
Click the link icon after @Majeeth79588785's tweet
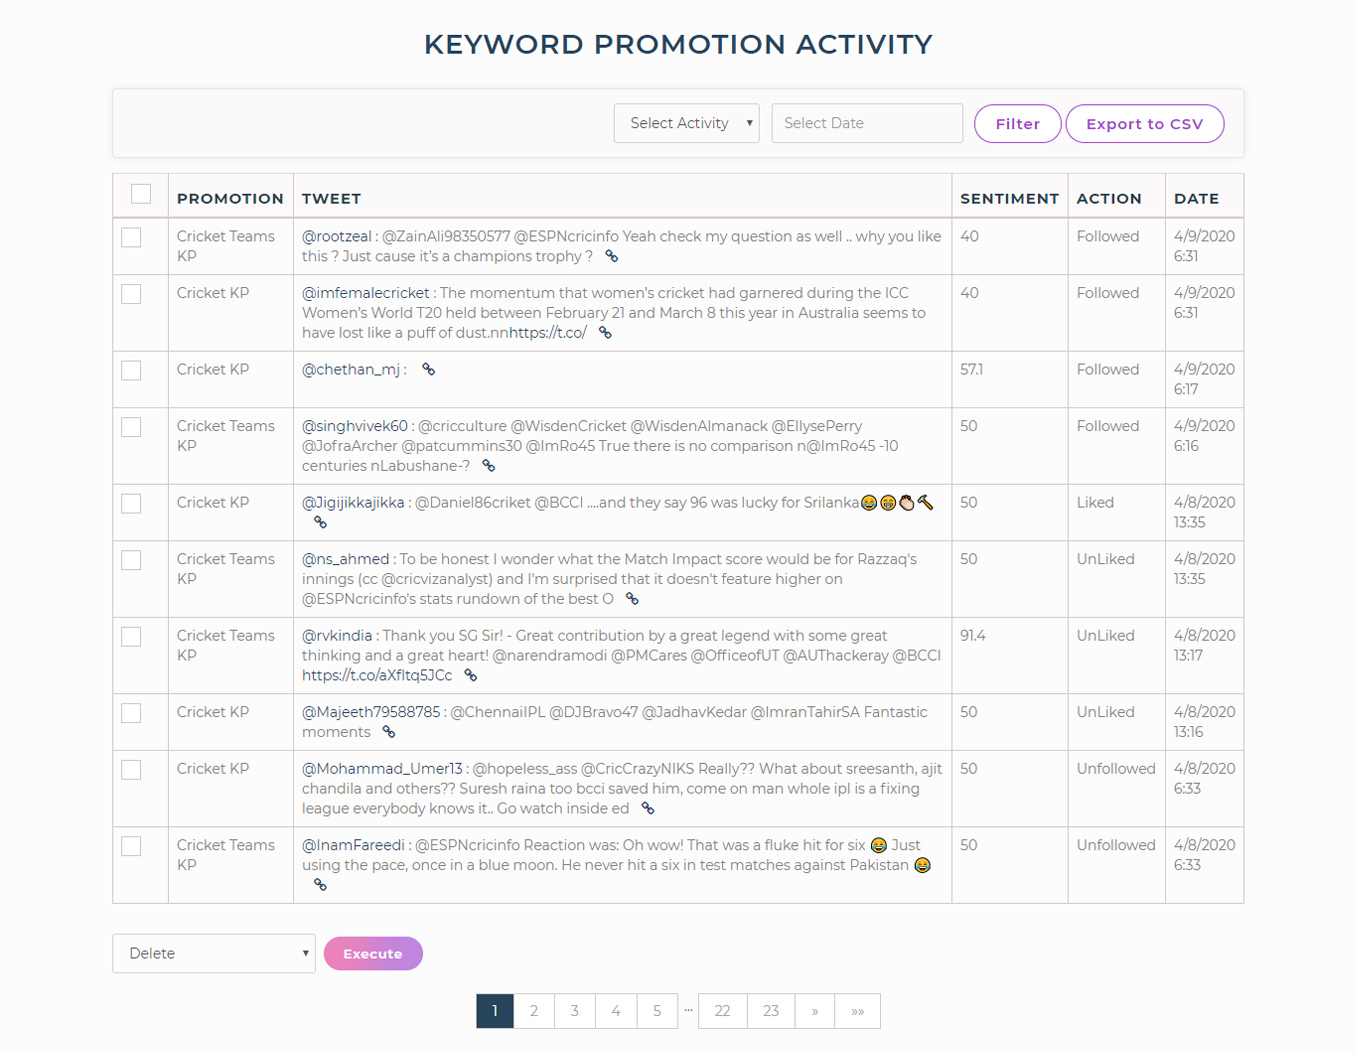pos(389,732)
